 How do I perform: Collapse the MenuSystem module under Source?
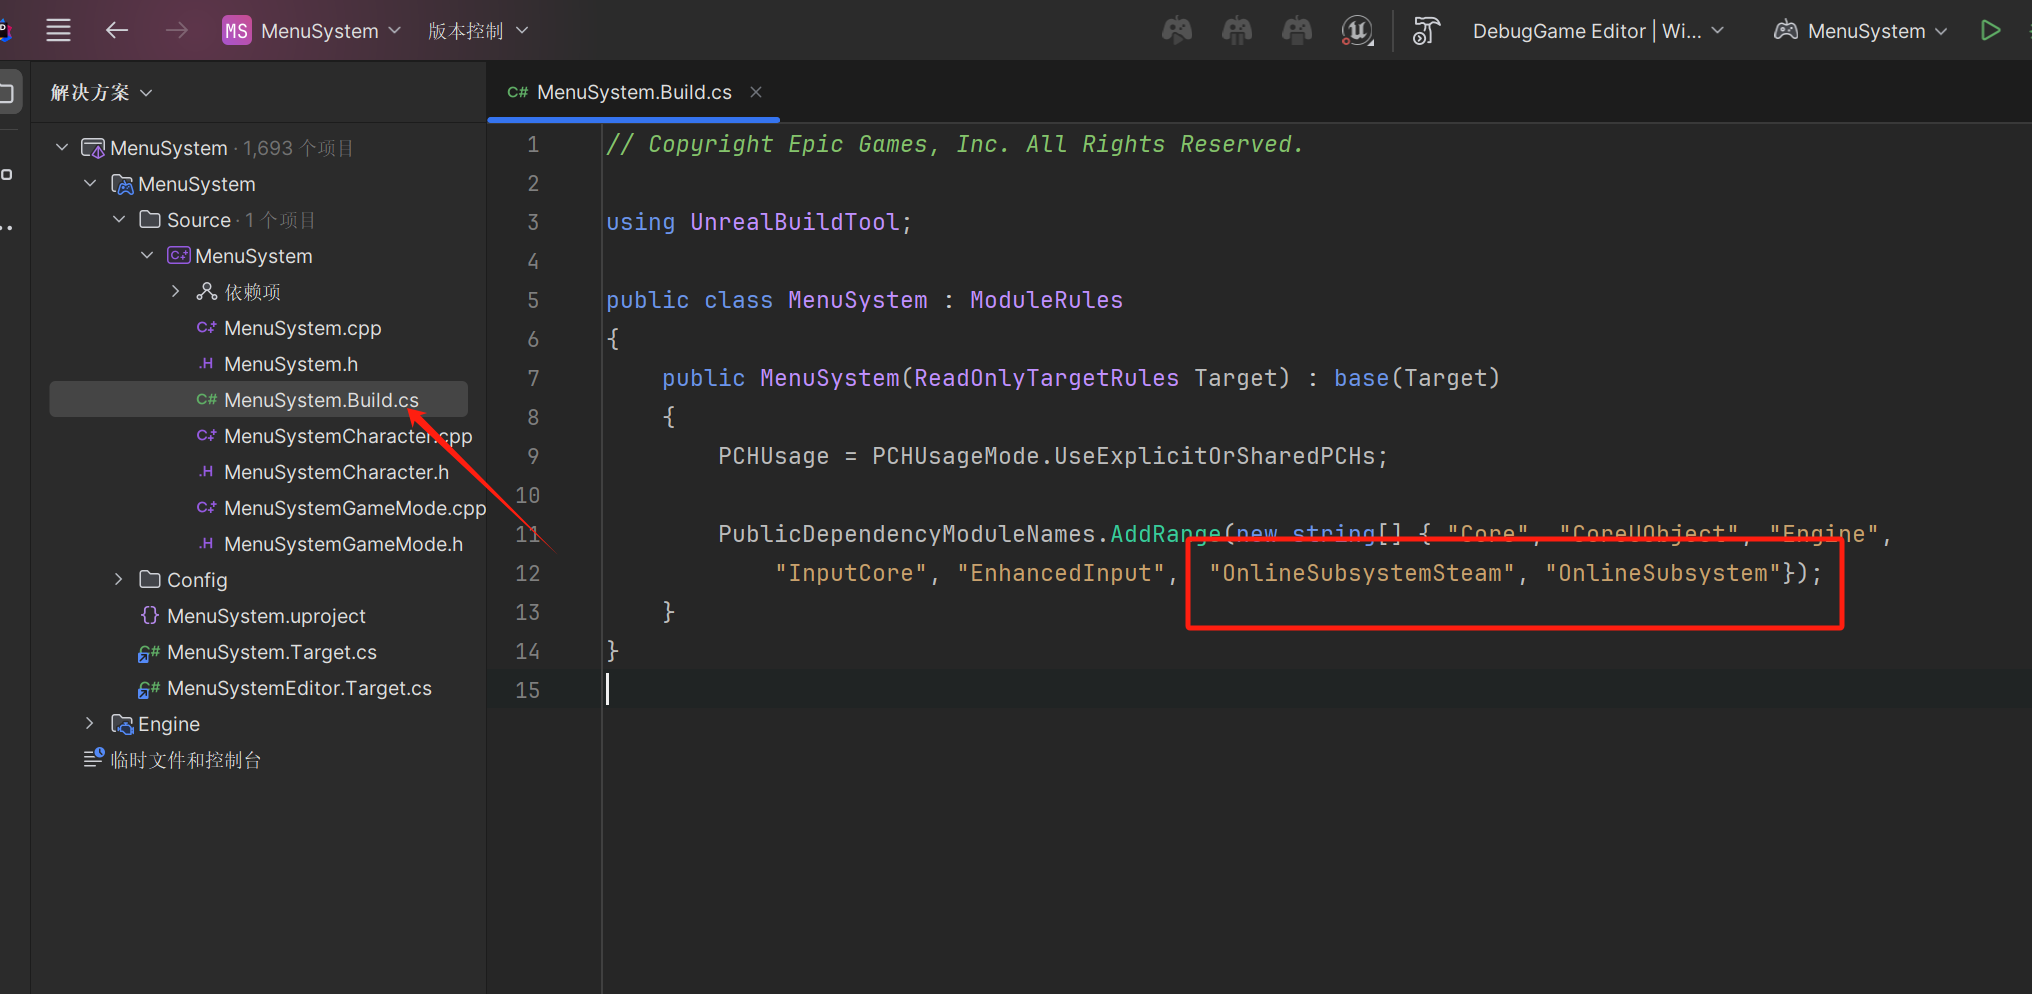coord(147,255)
